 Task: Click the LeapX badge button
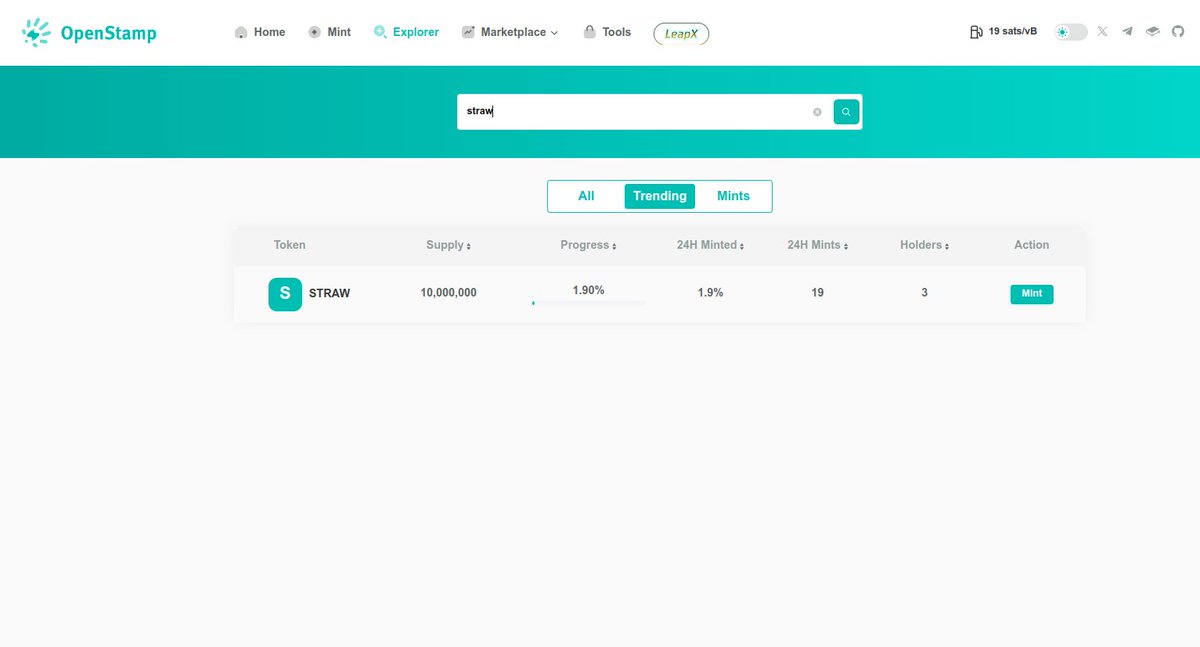click(x=681, y=33)
